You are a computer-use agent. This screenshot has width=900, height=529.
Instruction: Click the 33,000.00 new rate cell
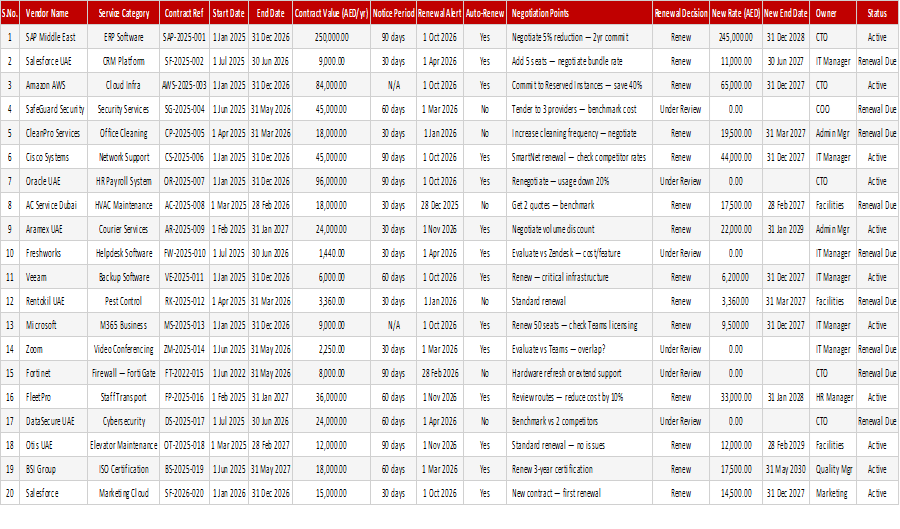[x=736, y=397]
